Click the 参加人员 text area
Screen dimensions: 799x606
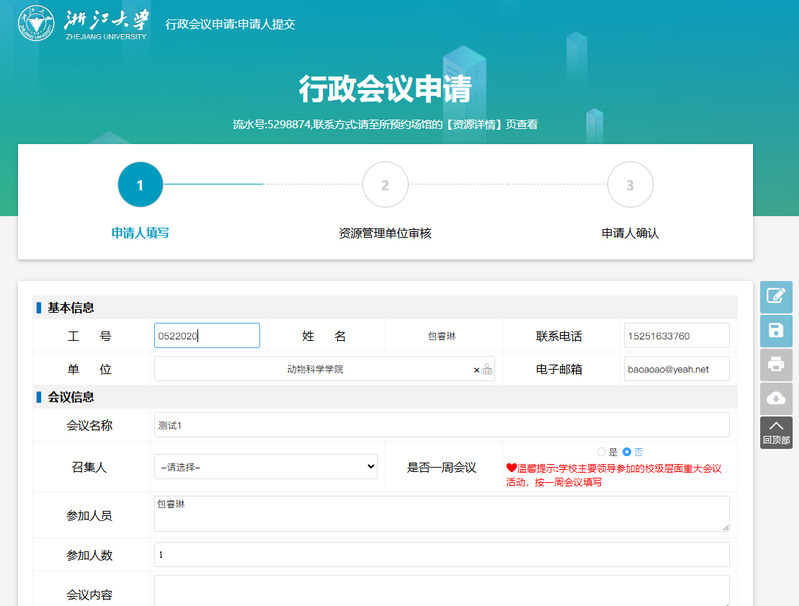coord(441,514)
